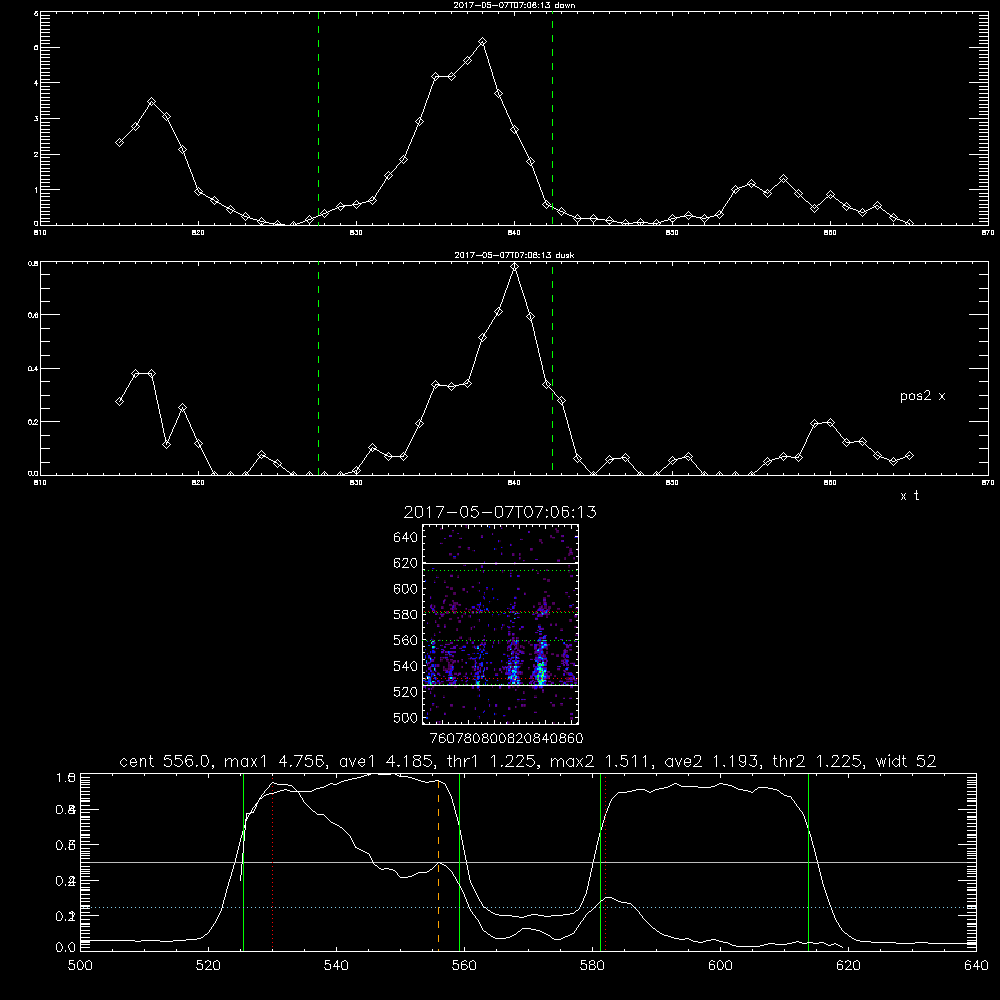Viewport: 1000px width, 1000px height.
Task: Click the right green dashed line in dawn plot
Action: click(x=552, y=119)
